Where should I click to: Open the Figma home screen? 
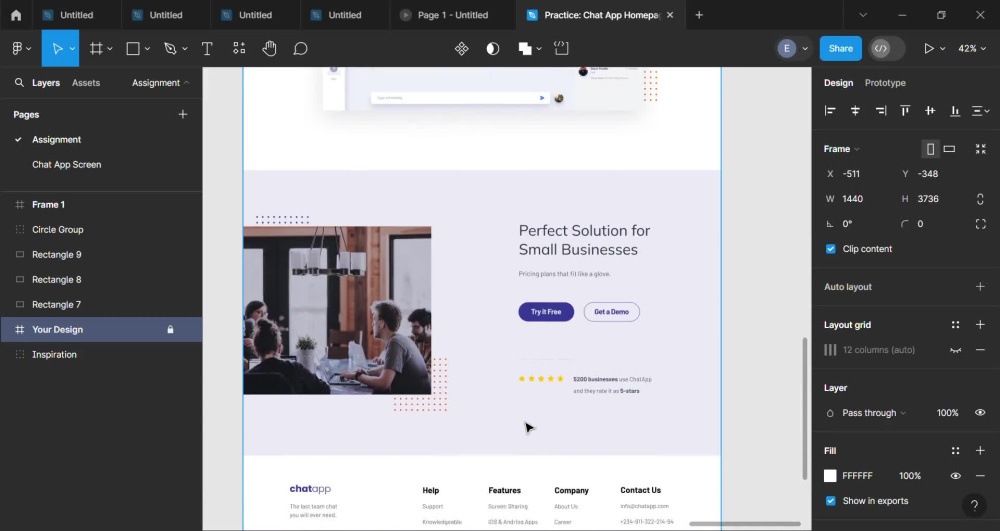pyautogui.click(x=16, y=15)
